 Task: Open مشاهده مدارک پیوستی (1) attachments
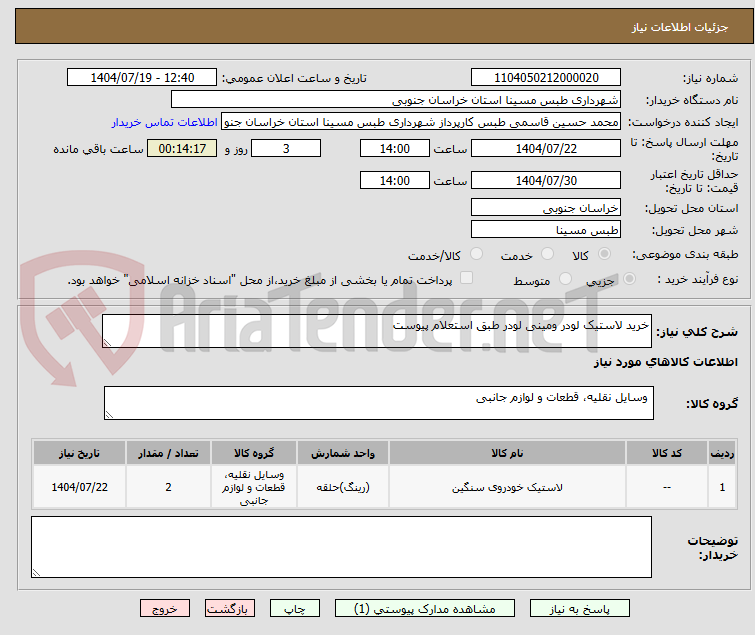click(425, 609)
